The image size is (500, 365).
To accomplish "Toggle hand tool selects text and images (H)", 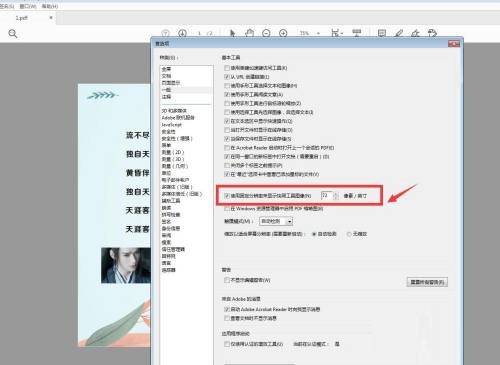I will [227, 86].
